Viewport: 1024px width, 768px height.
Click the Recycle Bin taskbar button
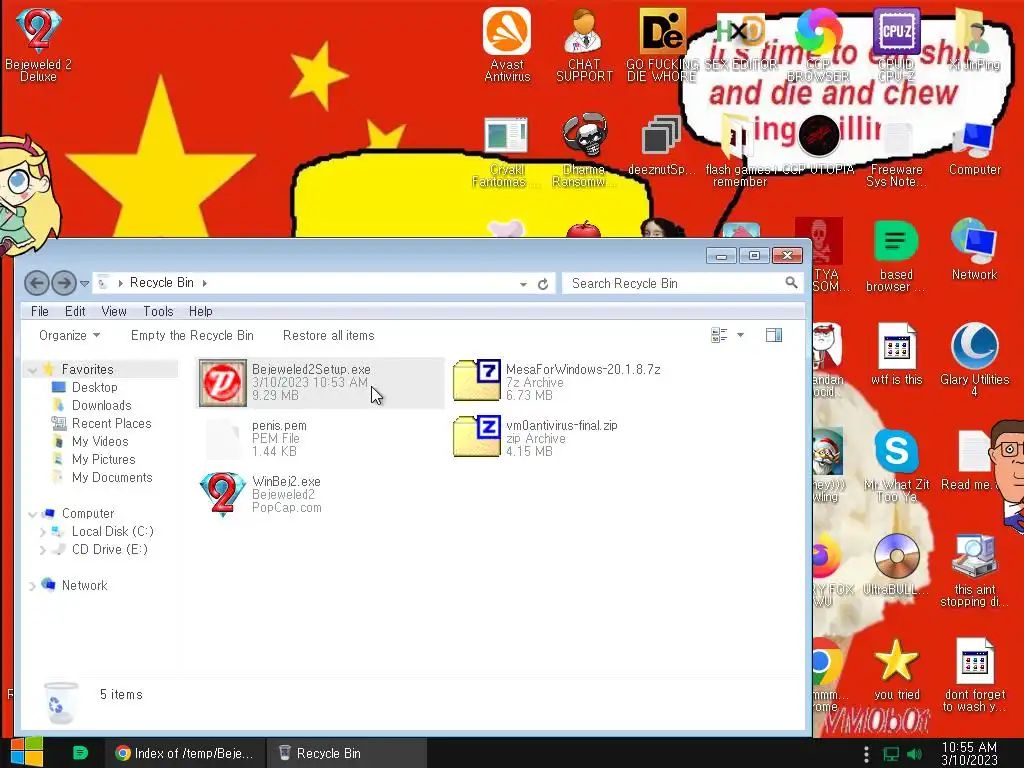tap(346, 754)
